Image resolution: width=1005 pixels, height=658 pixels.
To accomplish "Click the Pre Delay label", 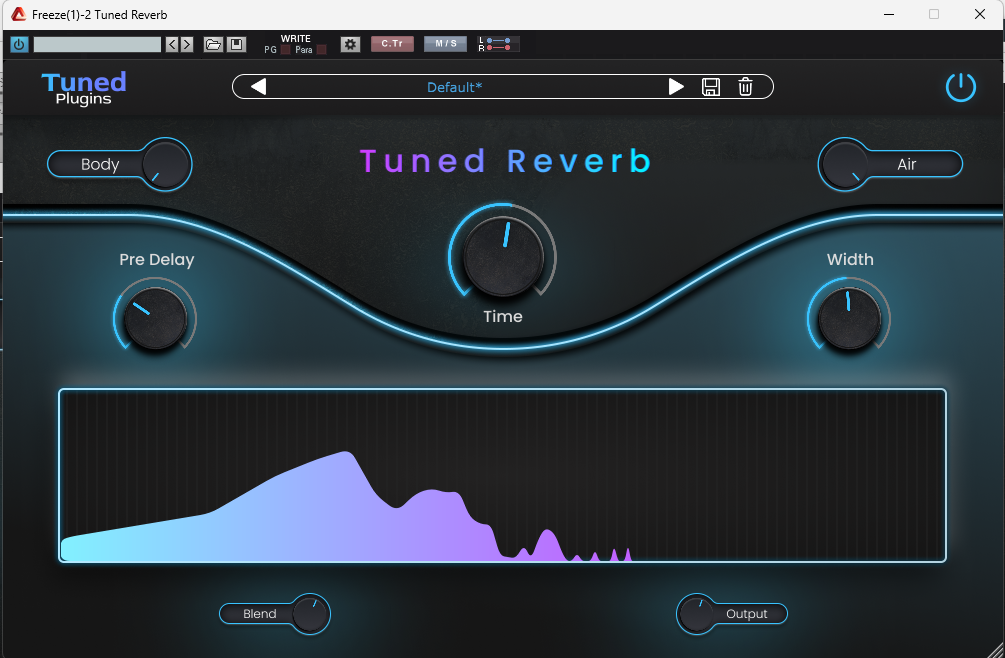I will [156, 259].
